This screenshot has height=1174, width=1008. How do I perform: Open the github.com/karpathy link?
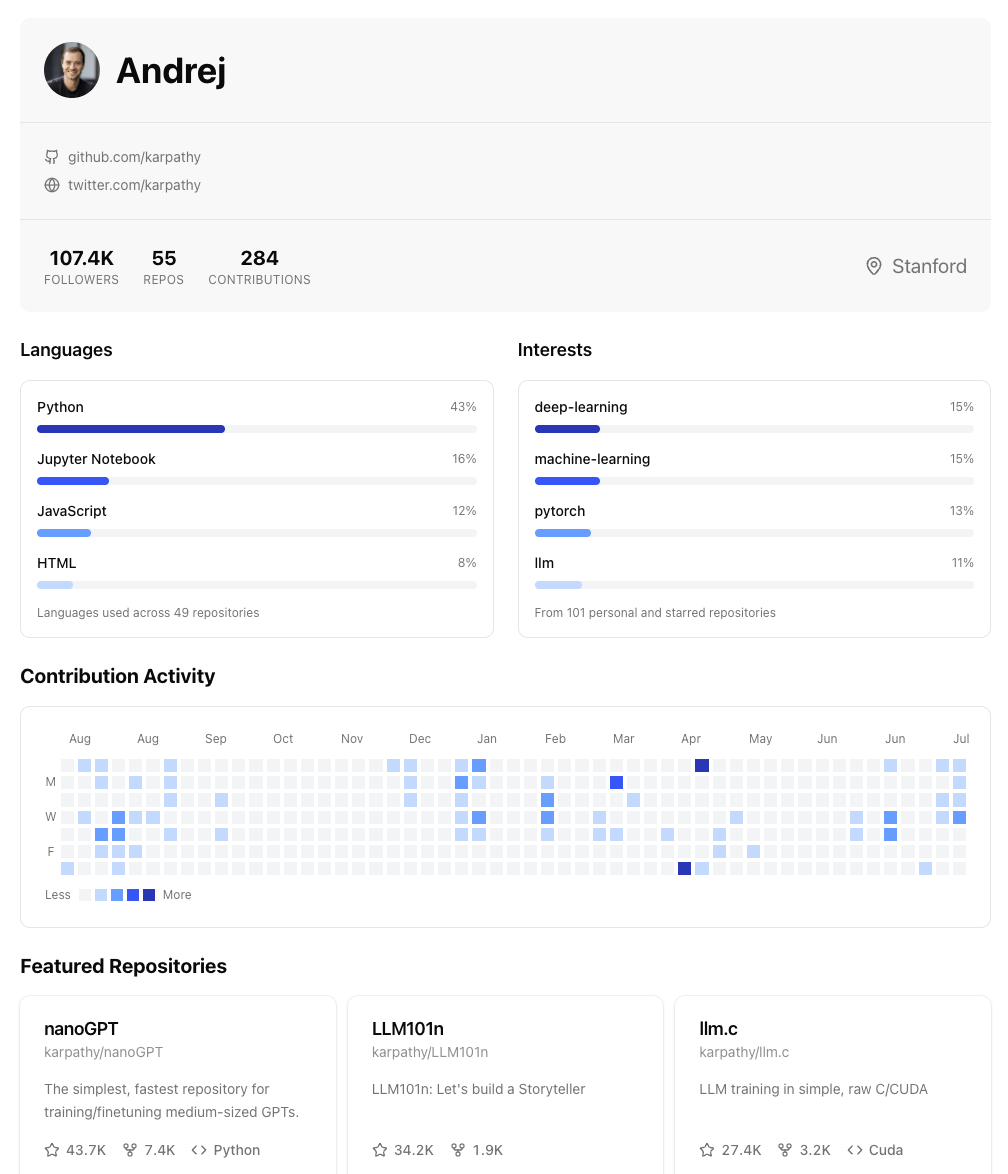point(134,157)
